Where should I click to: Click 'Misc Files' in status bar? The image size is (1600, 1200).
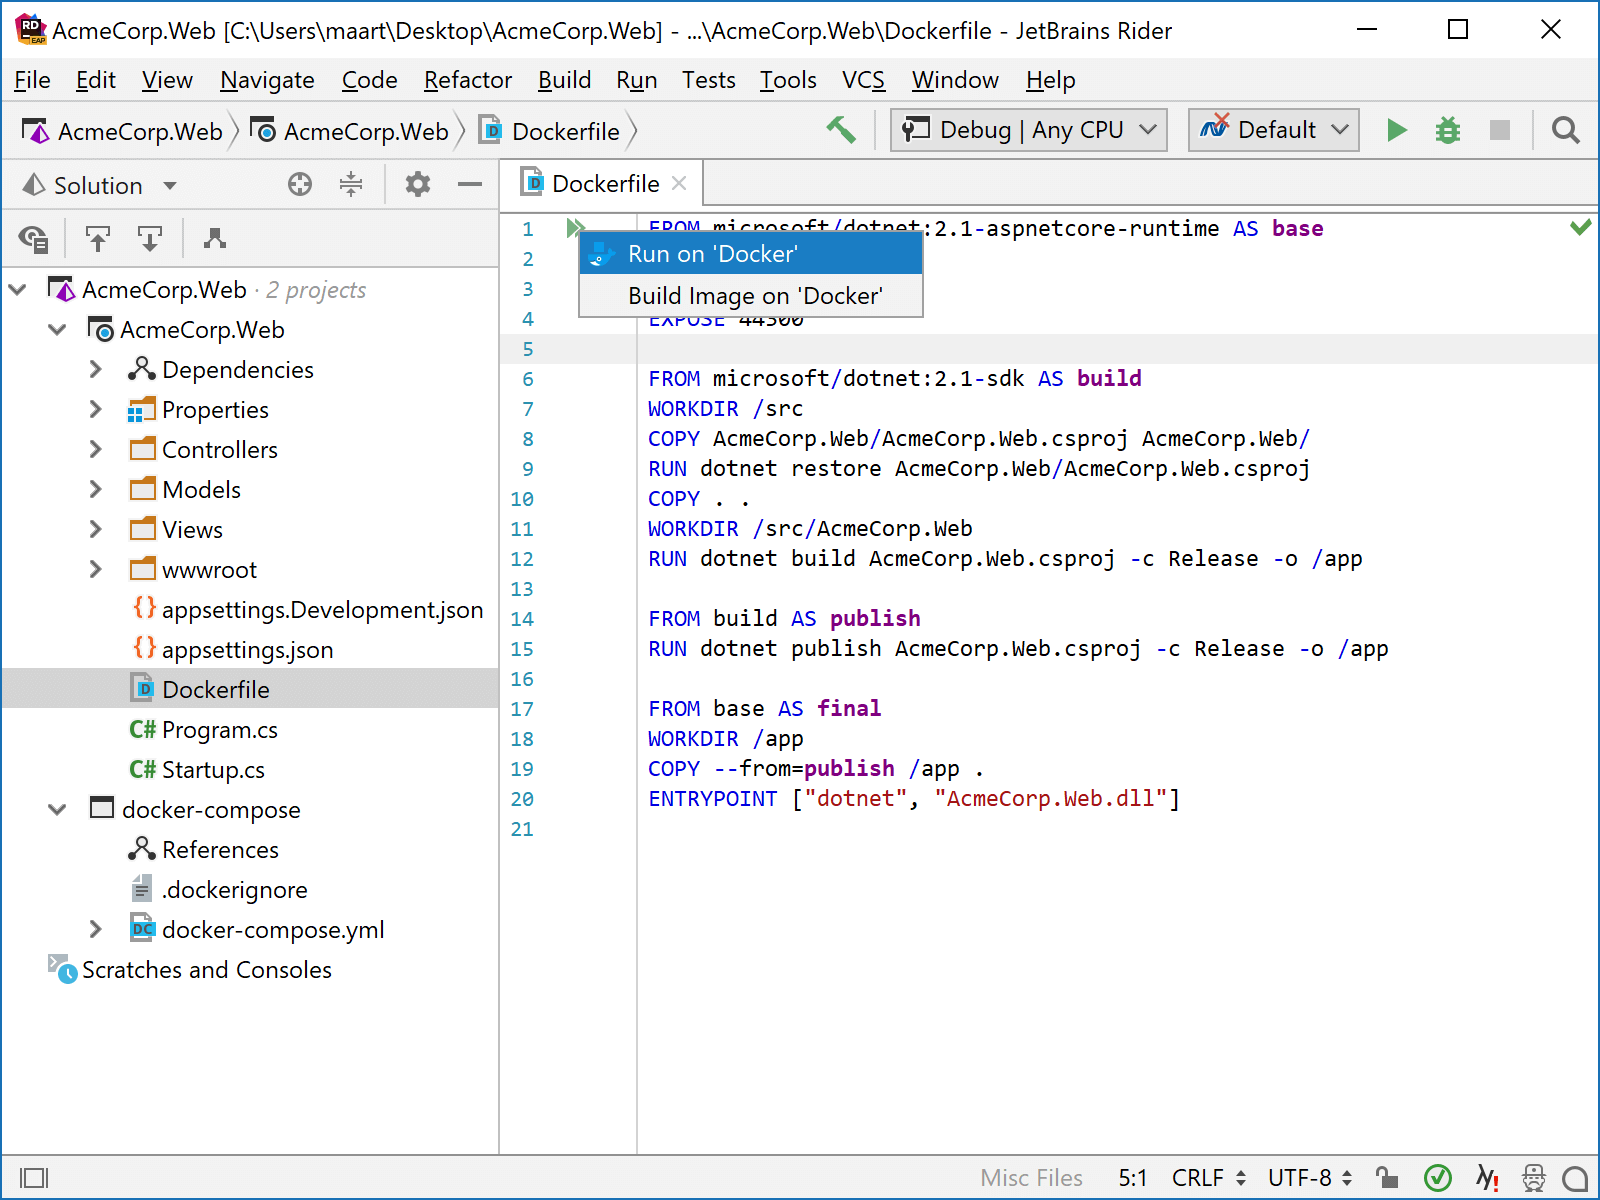point(1031,1178)
